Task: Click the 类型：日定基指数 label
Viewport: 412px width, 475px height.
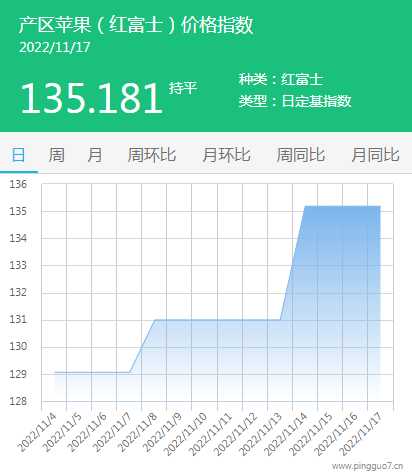Action: (295, 101)
